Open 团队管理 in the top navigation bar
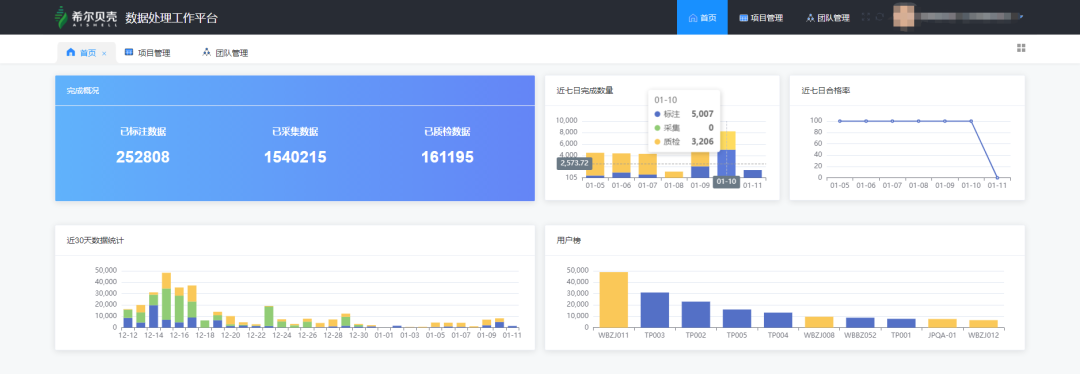Viewport: 1080px width, 374px height. coord(827,17)
